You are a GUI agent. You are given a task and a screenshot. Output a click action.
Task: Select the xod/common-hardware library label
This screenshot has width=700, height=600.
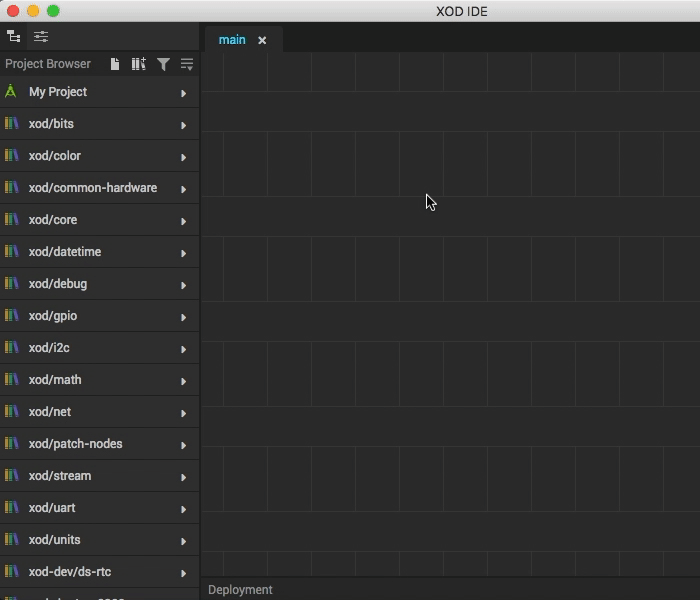[93, 188]
